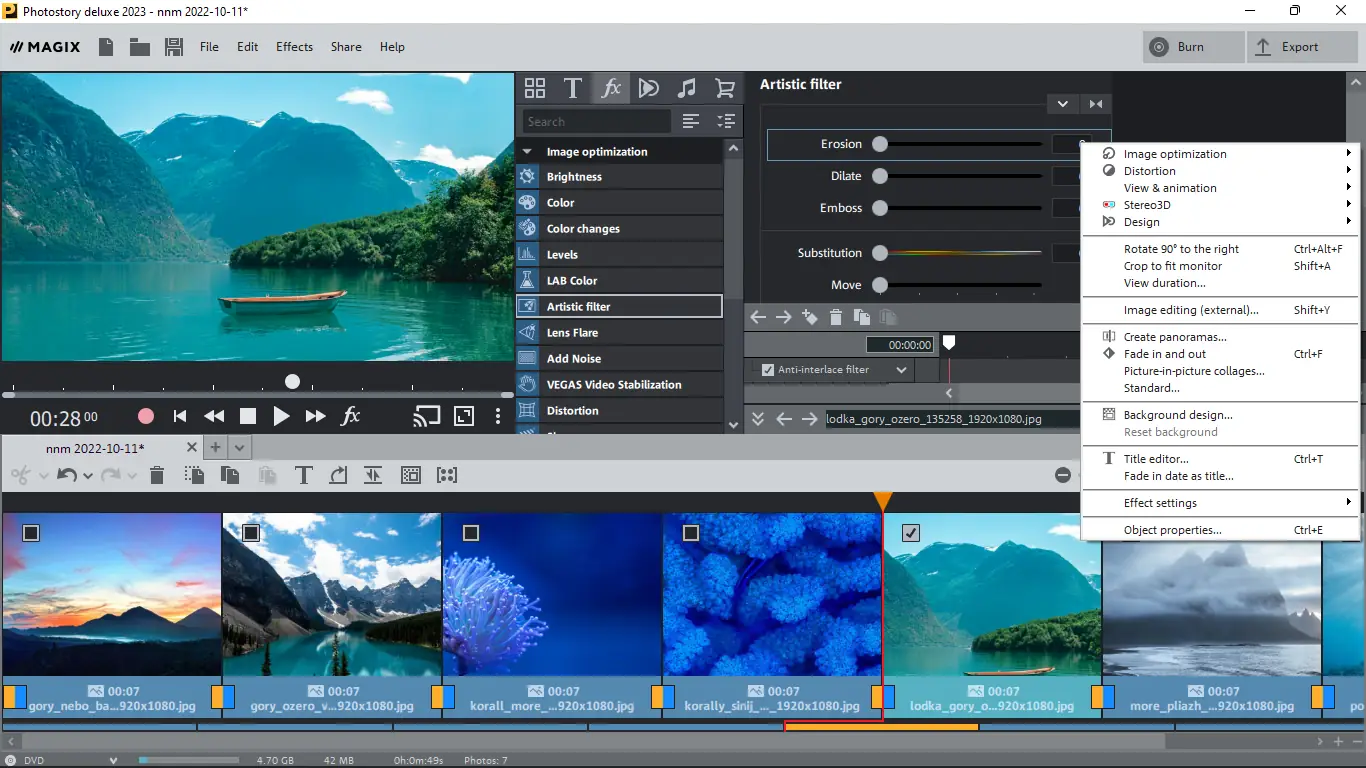Select Fade in and out menu entry
Image resolution: width=1366 pixels, height=768 pixels.
(1164, 354)
